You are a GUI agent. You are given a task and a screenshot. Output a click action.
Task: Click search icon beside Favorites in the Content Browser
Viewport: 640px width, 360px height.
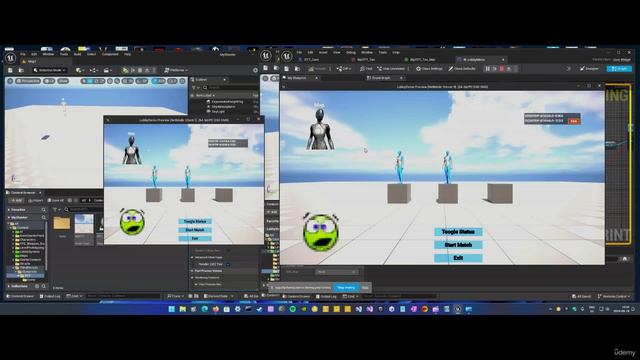coord(44,210)
